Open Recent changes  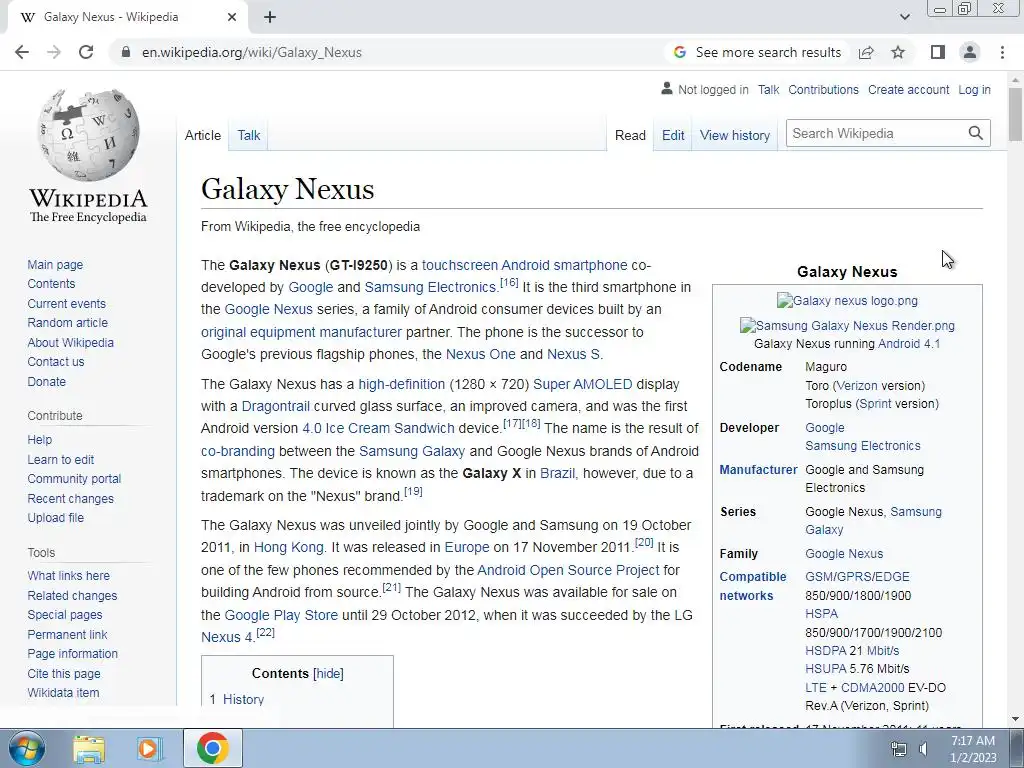point(71,498)
